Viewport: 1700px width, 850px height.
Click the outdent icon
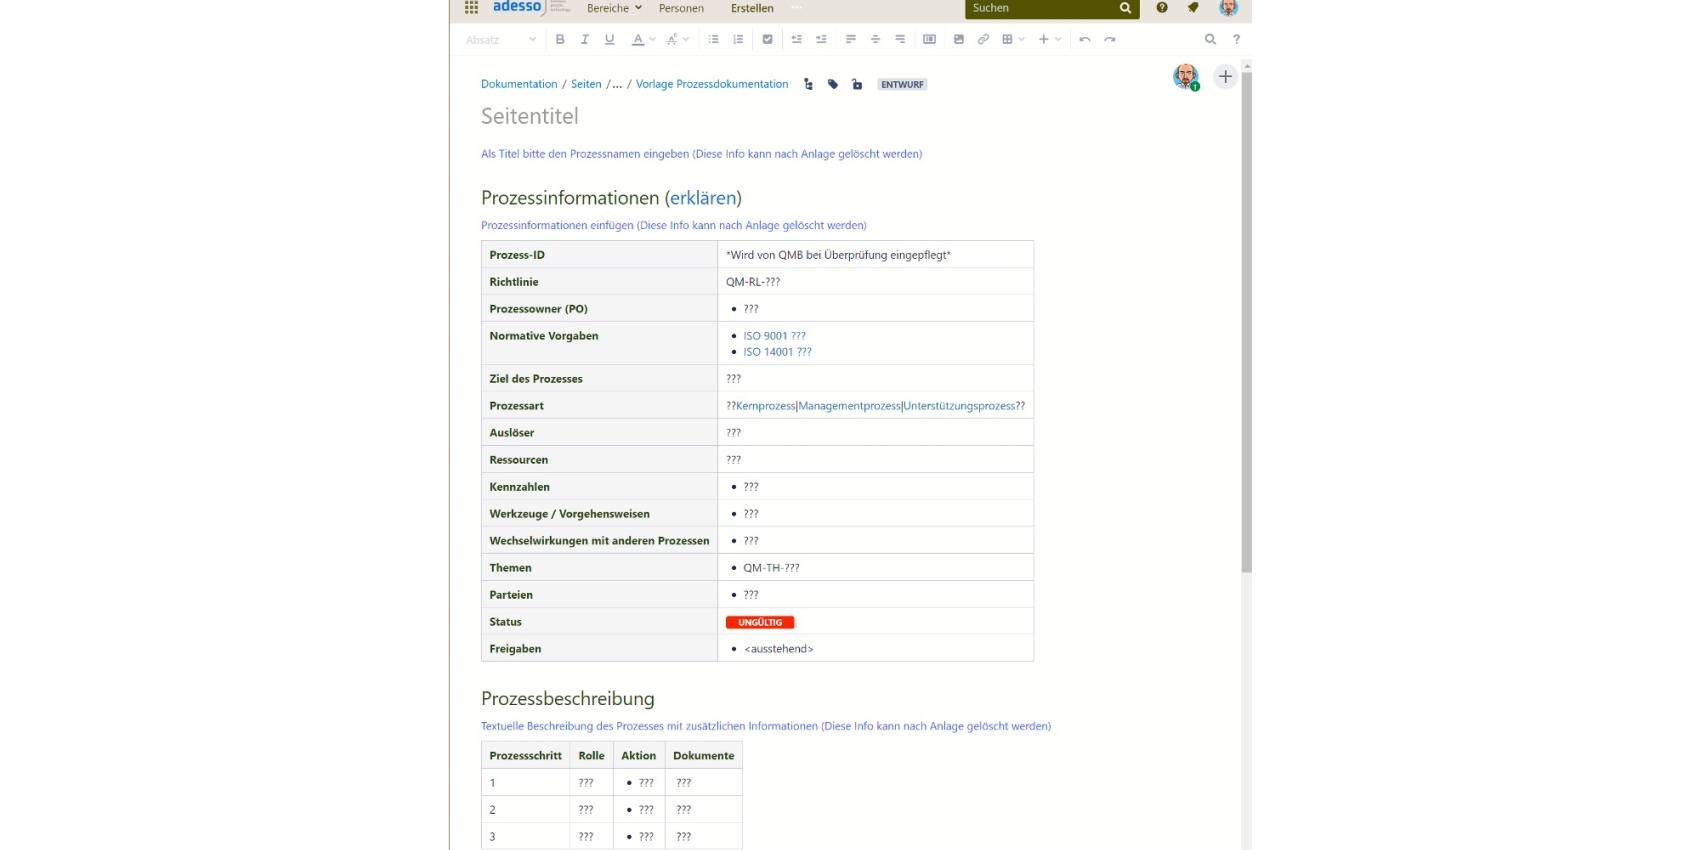(797, 40)
